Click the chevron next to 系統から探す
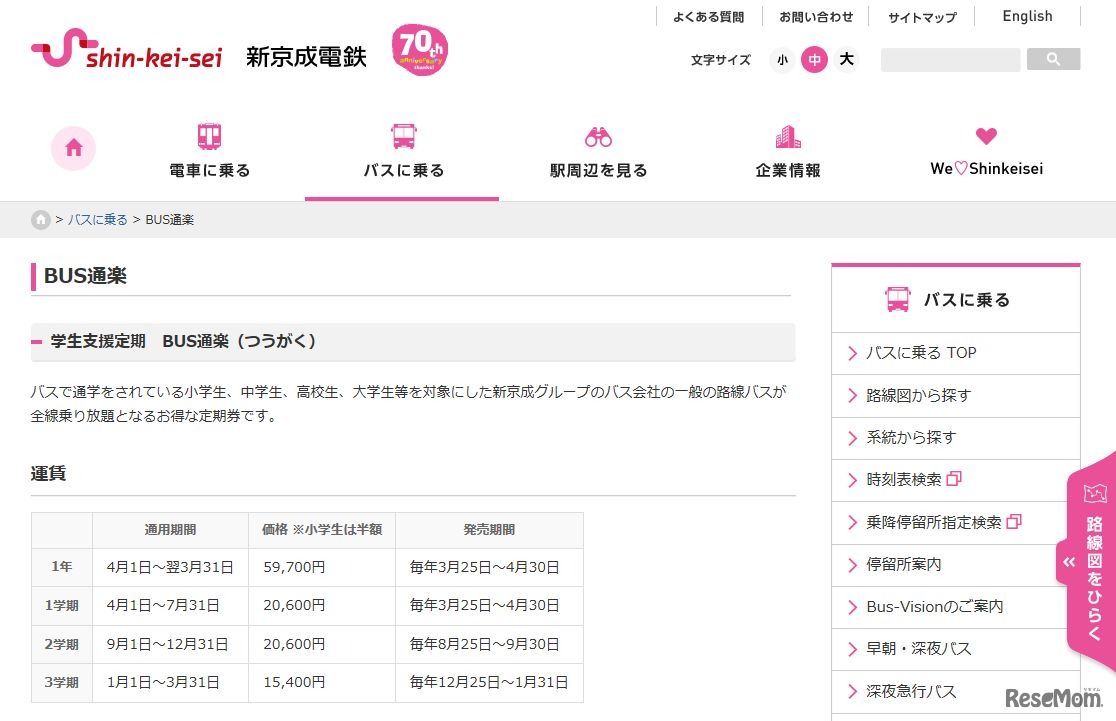The height and width of the screenshot is (721, 1116). pyautogui.click(x=853, y=438)
